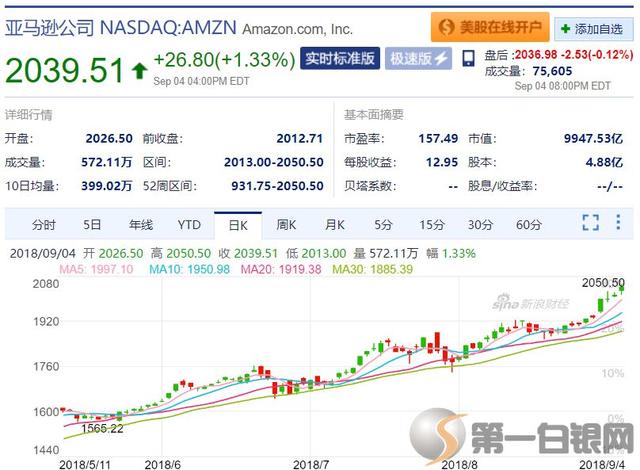Viewport: 640px width, 470px height.
Task: Click the 前收盘 value 2012.71
Action: tap(300, 138)
